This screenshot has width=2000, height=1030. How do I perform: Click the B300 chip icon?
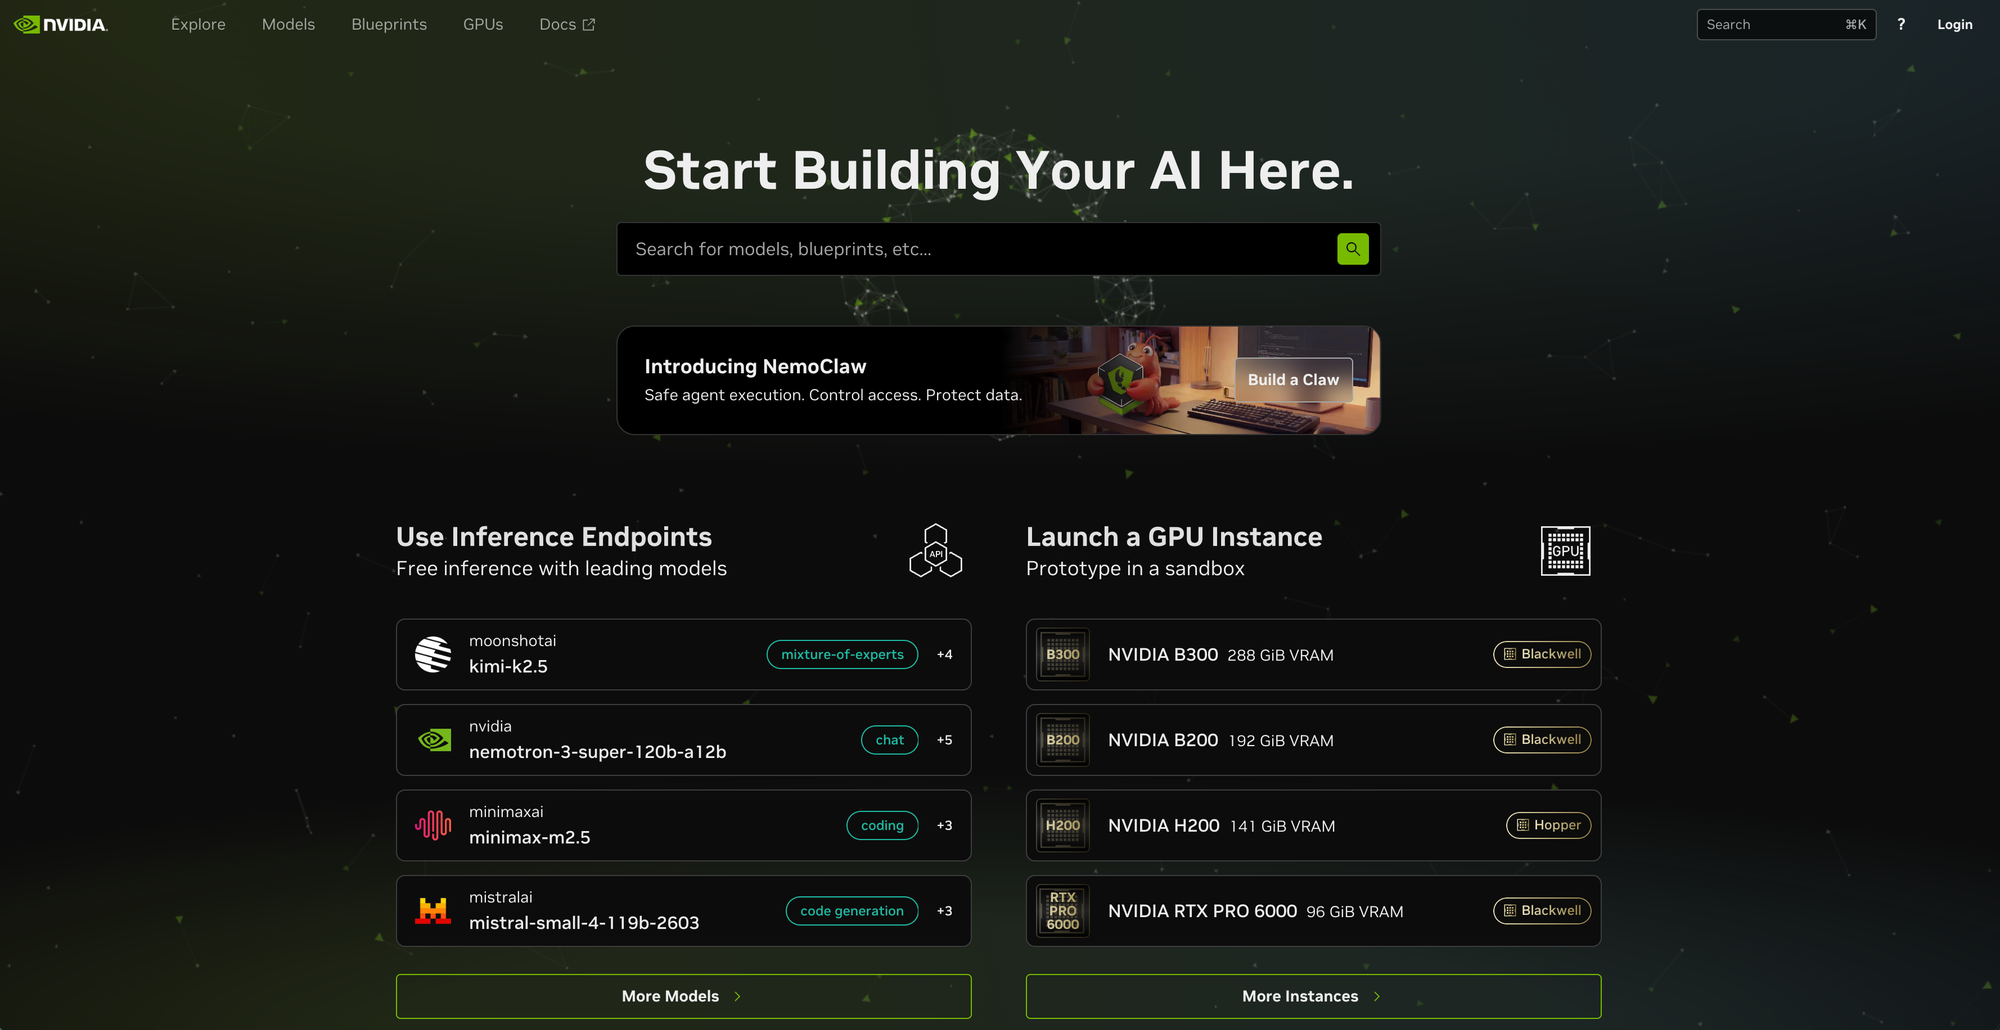click(x=1062, y=654)
